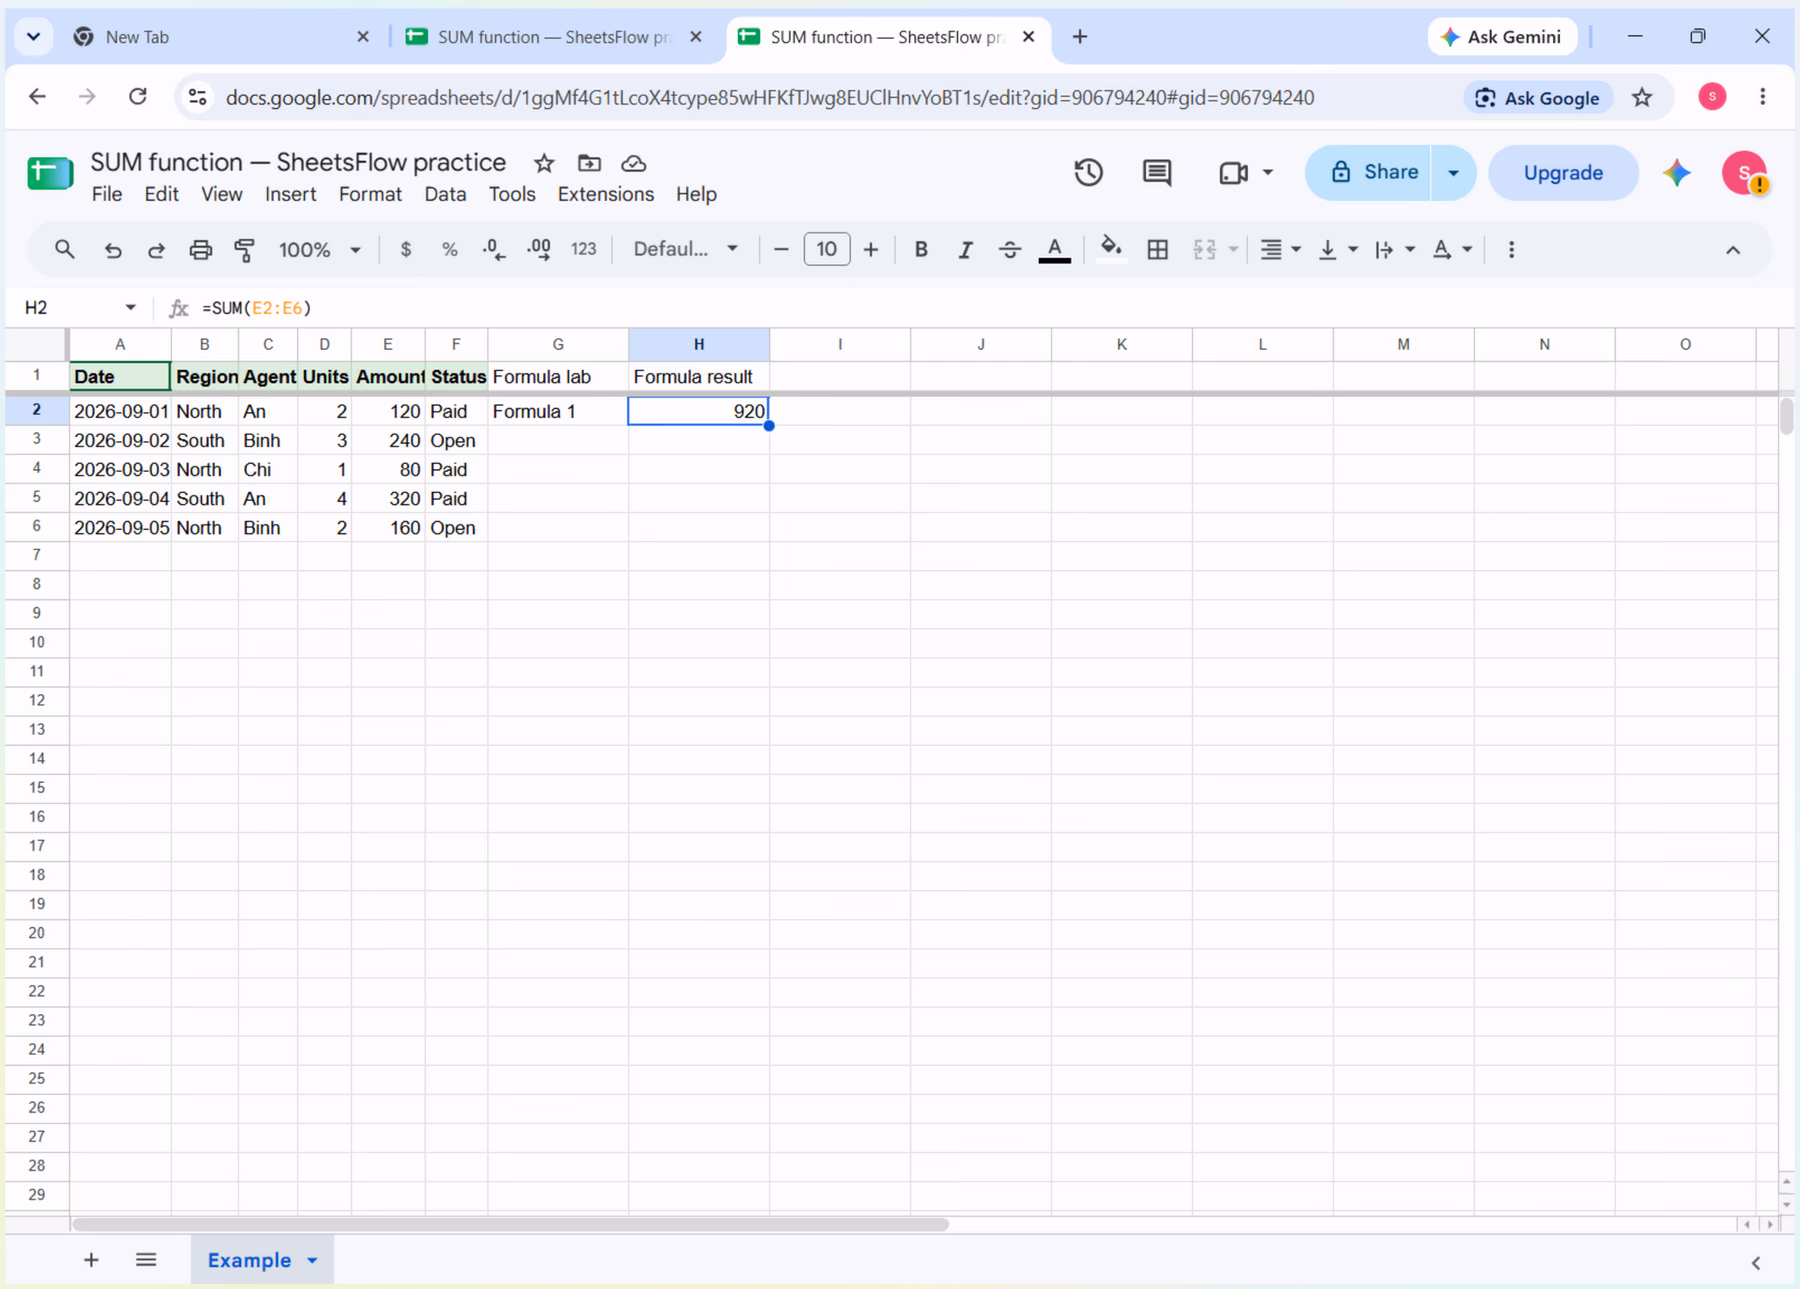1800x1289 pixels.
Task: Format as percent
Action: 450,250
